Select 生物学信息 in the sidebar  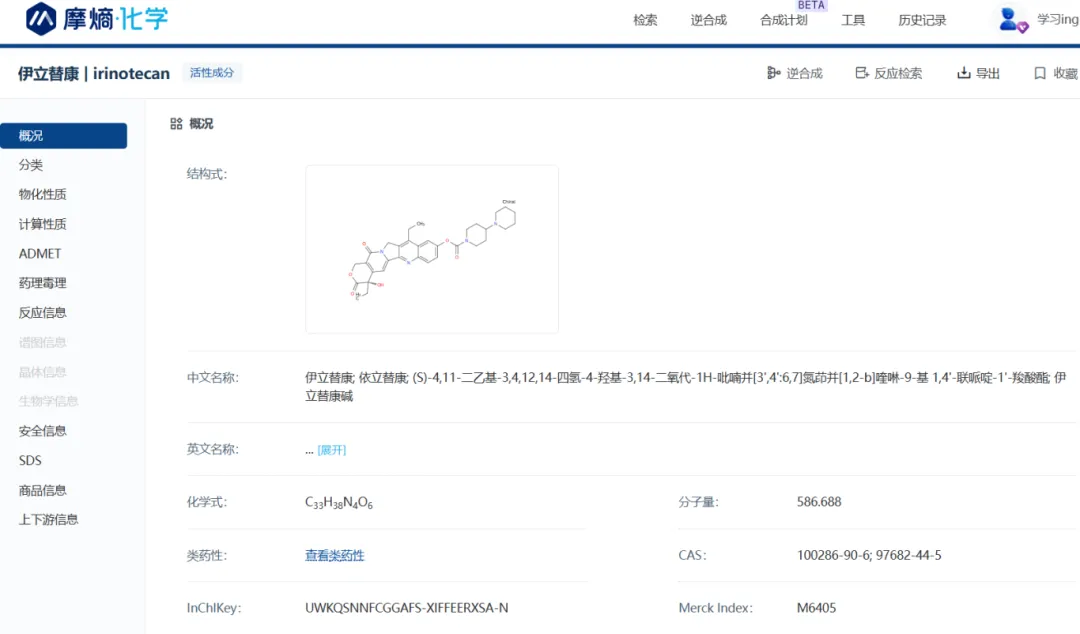coord(48,401)
